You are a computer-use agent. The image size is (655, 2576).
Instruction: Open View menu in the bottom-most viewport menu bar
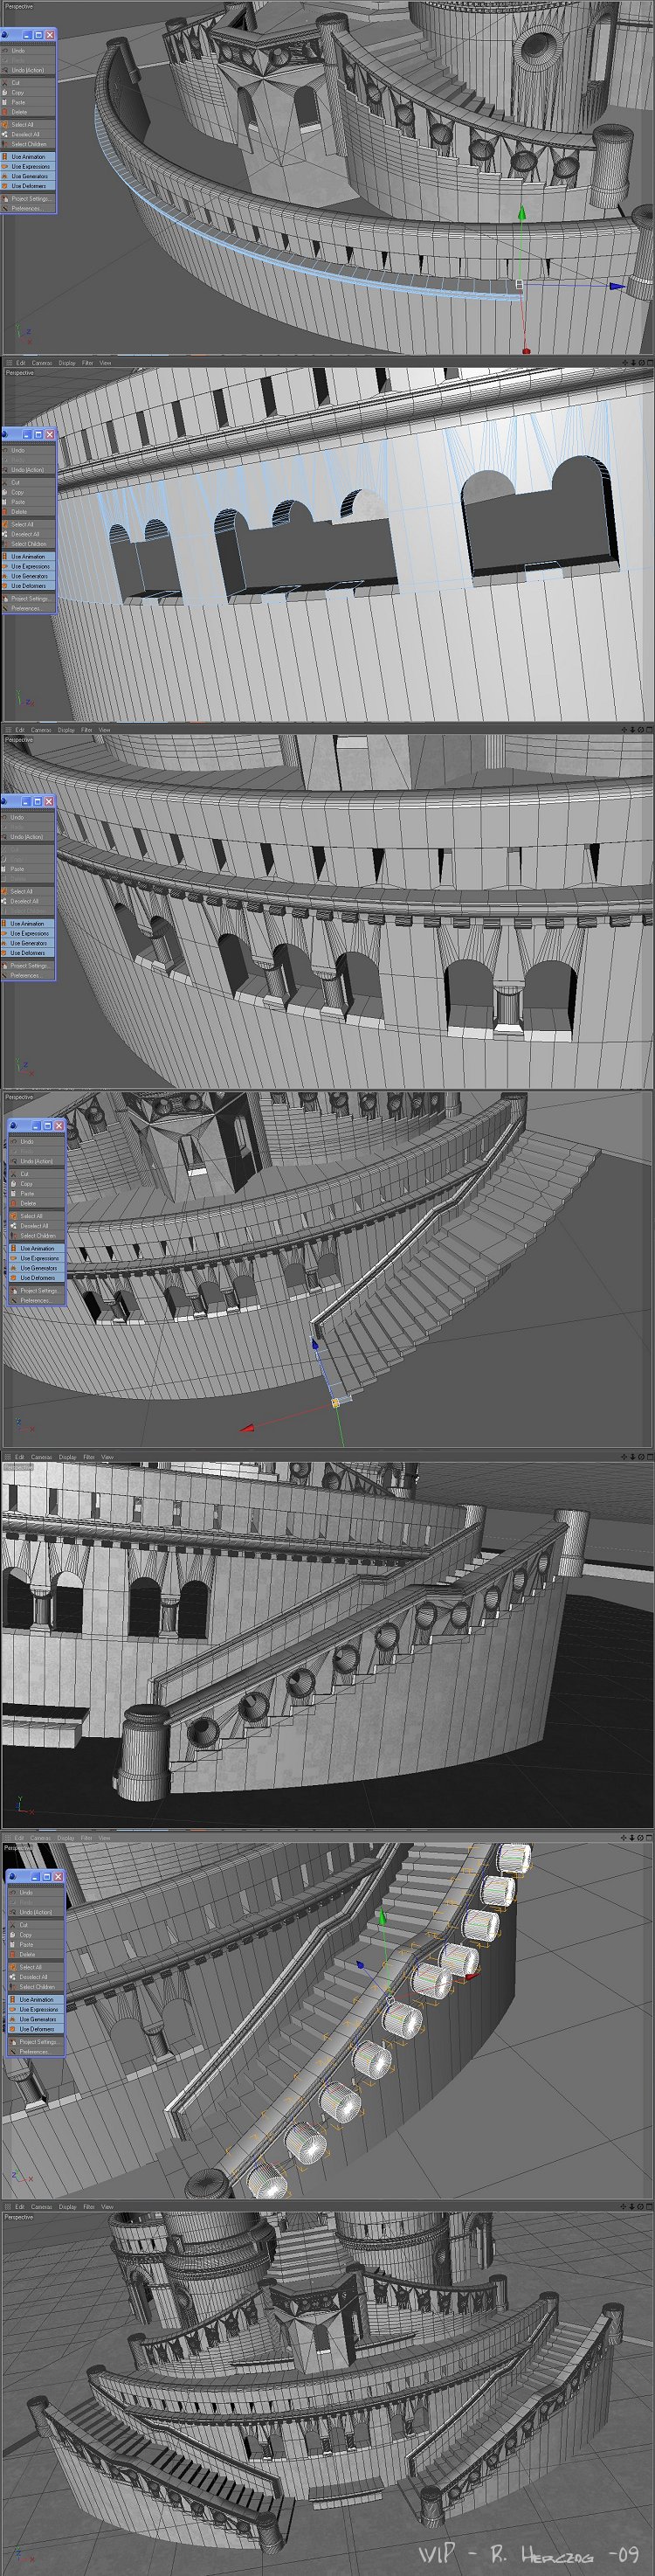(106, 2207)
